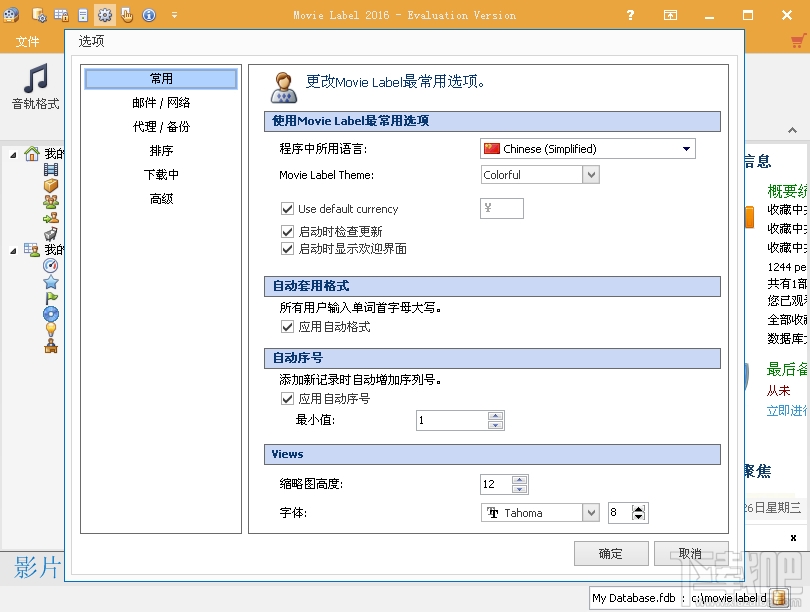Image resolution: width=810 pixels, height=612 pixels.
Task: Disable 启动时检查更新
Action: (x=288, y=231)
